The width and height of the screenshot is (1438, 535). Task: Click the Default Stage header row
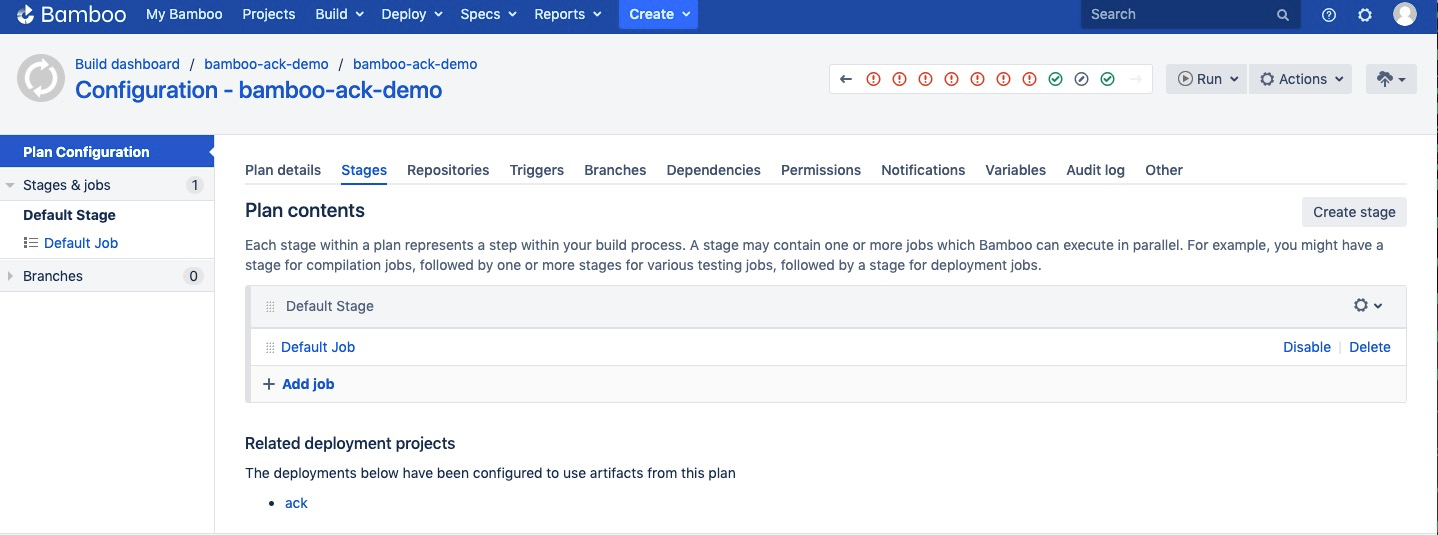pyautogui.click(x=826, y=306)
